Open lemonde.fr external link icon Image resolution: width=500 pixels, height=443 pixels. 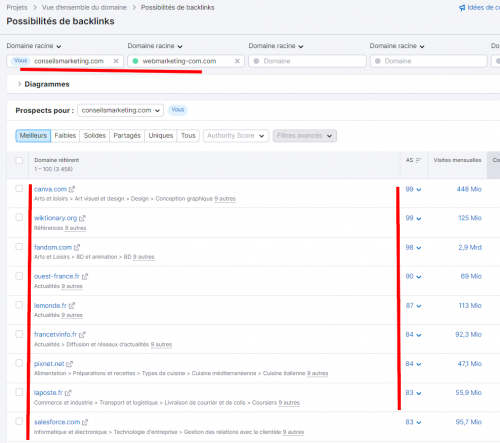click(72, 305)
